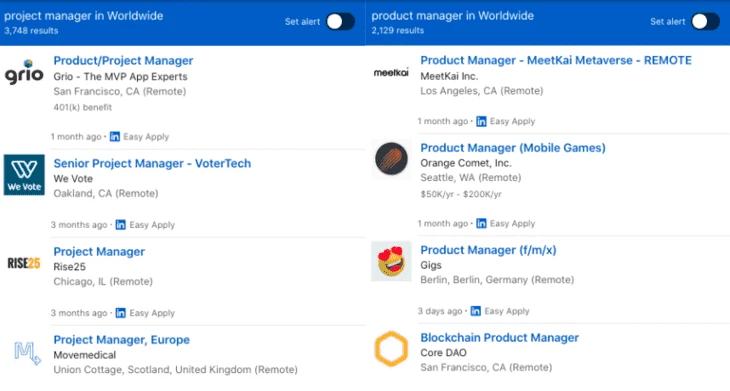Click the Core DAO hexagon logo
Screen dimensions: 730x391
click(391, 349)
